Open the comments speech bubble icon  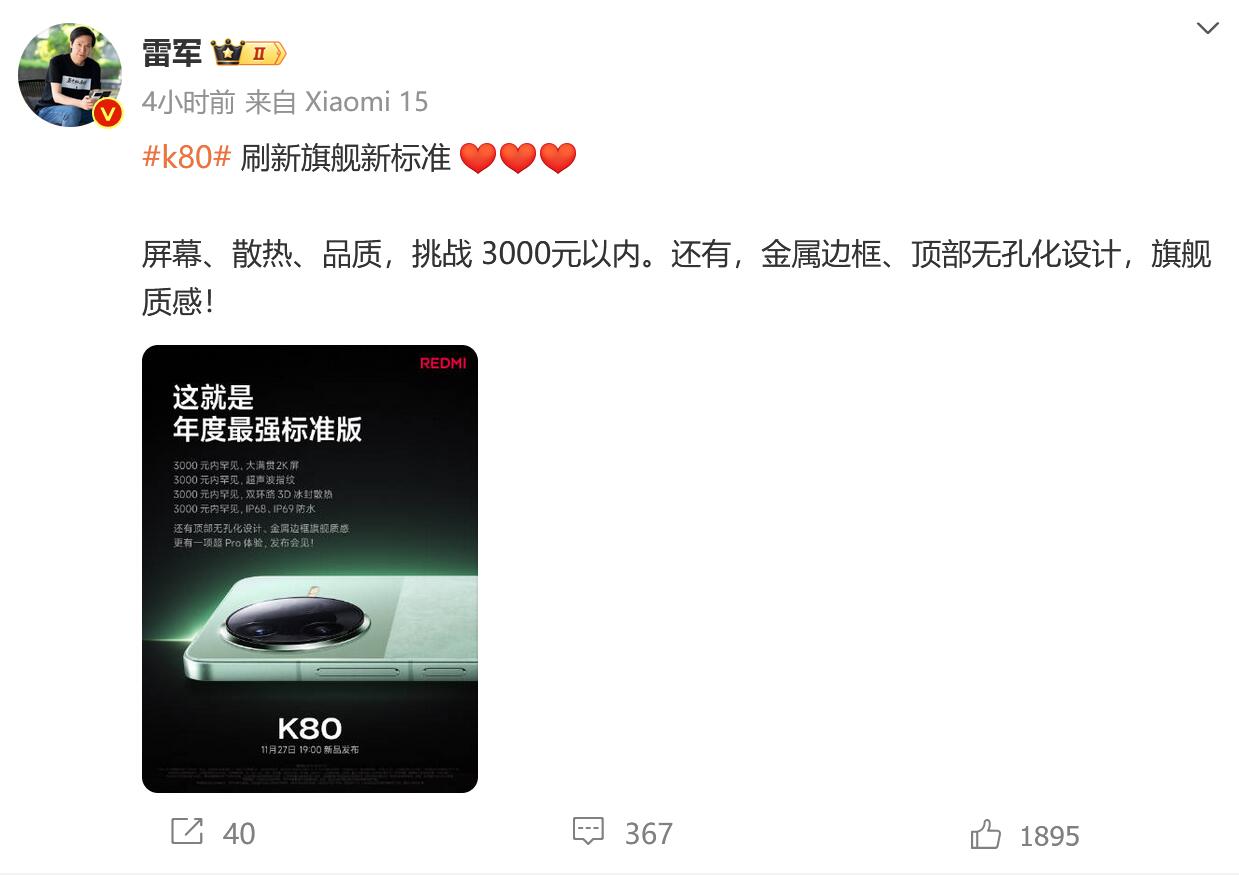588,831
